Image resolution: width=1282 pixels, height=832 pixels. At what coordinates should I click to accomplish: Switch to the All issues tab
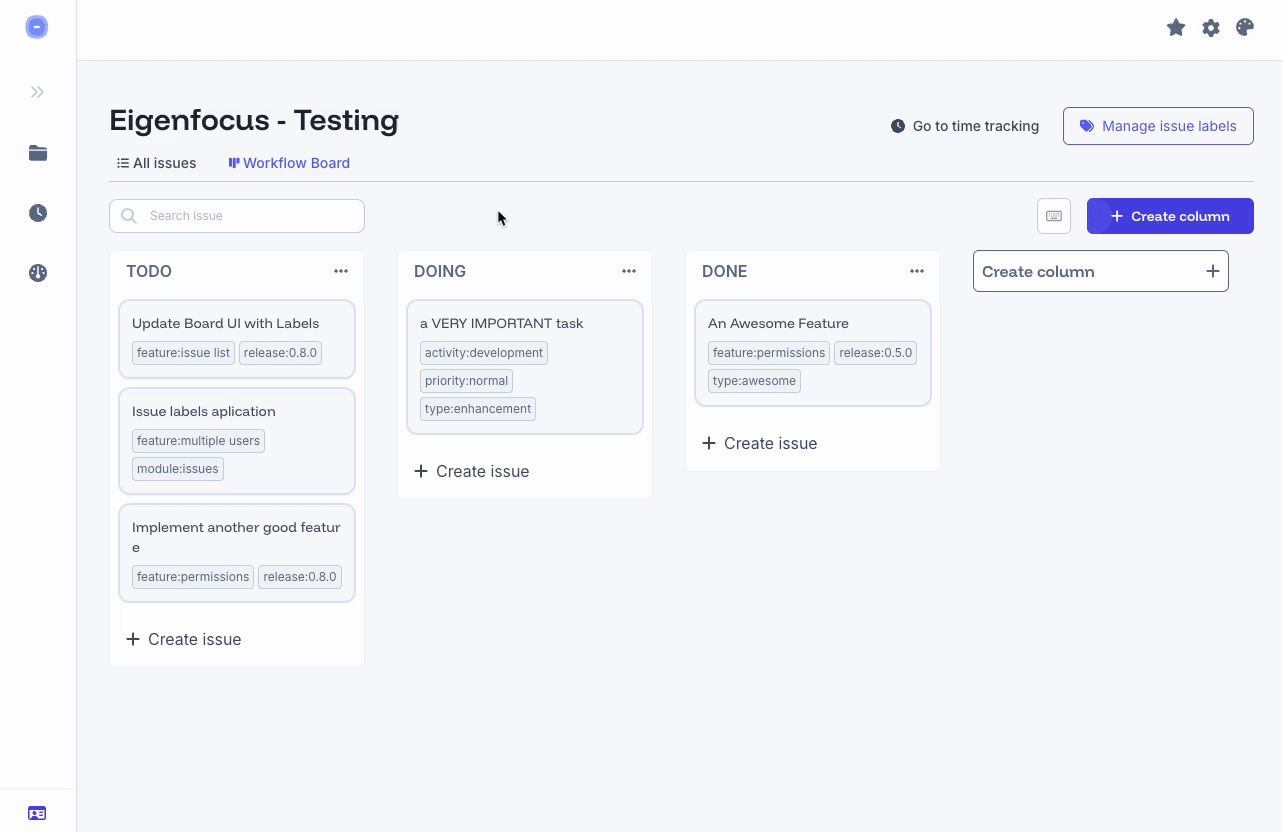[x=156, y=163]
